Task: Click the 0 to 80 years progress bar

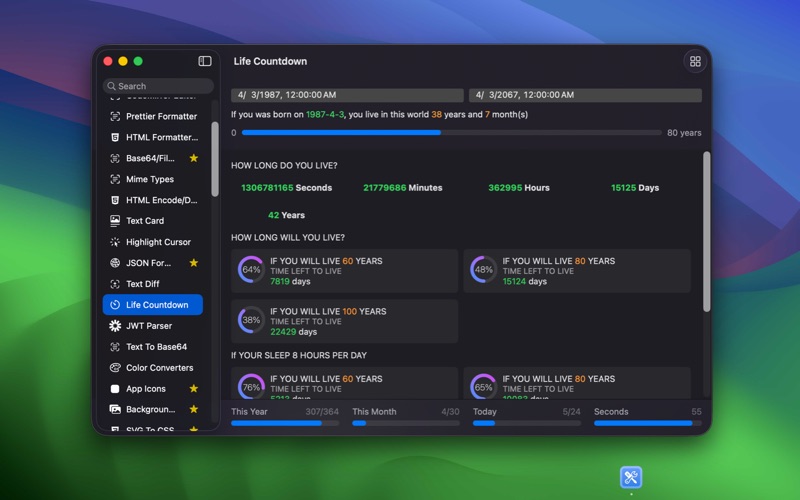Action: tap(451, 133)
